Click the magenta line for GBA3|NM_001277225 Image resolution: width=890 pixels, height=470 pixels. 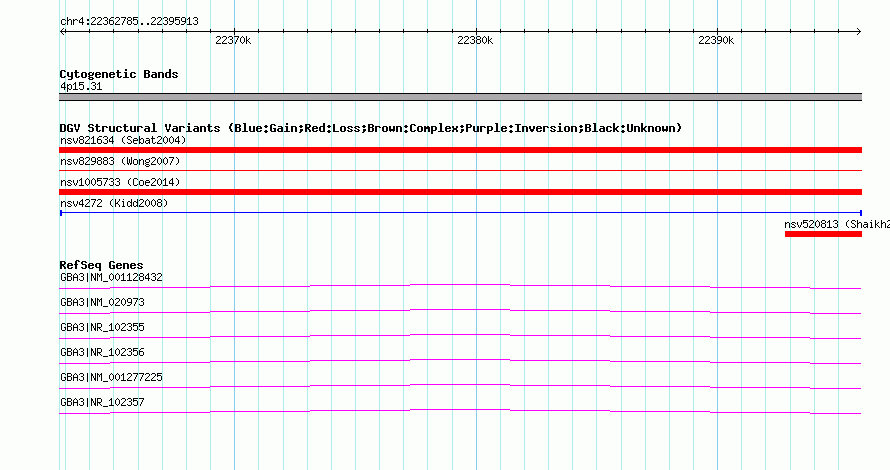pyautogui.click(x=460, y=386)
